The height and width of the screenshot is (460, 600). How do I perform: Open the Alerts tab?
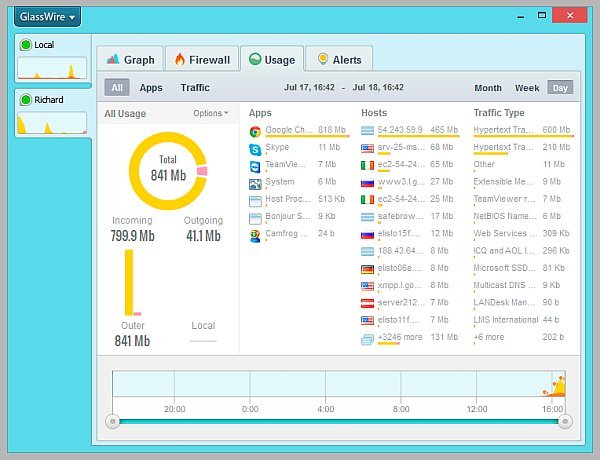pyautogui.click(x=339, y=60)
